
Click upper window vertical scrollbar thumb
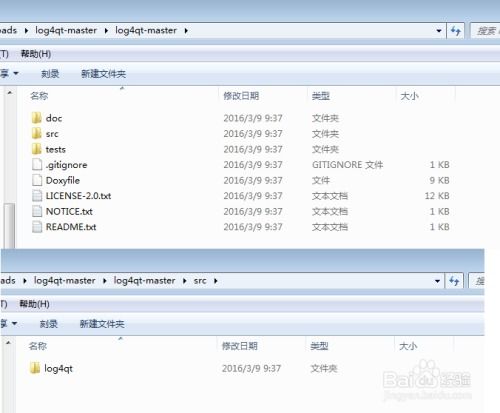coord(9,225)
